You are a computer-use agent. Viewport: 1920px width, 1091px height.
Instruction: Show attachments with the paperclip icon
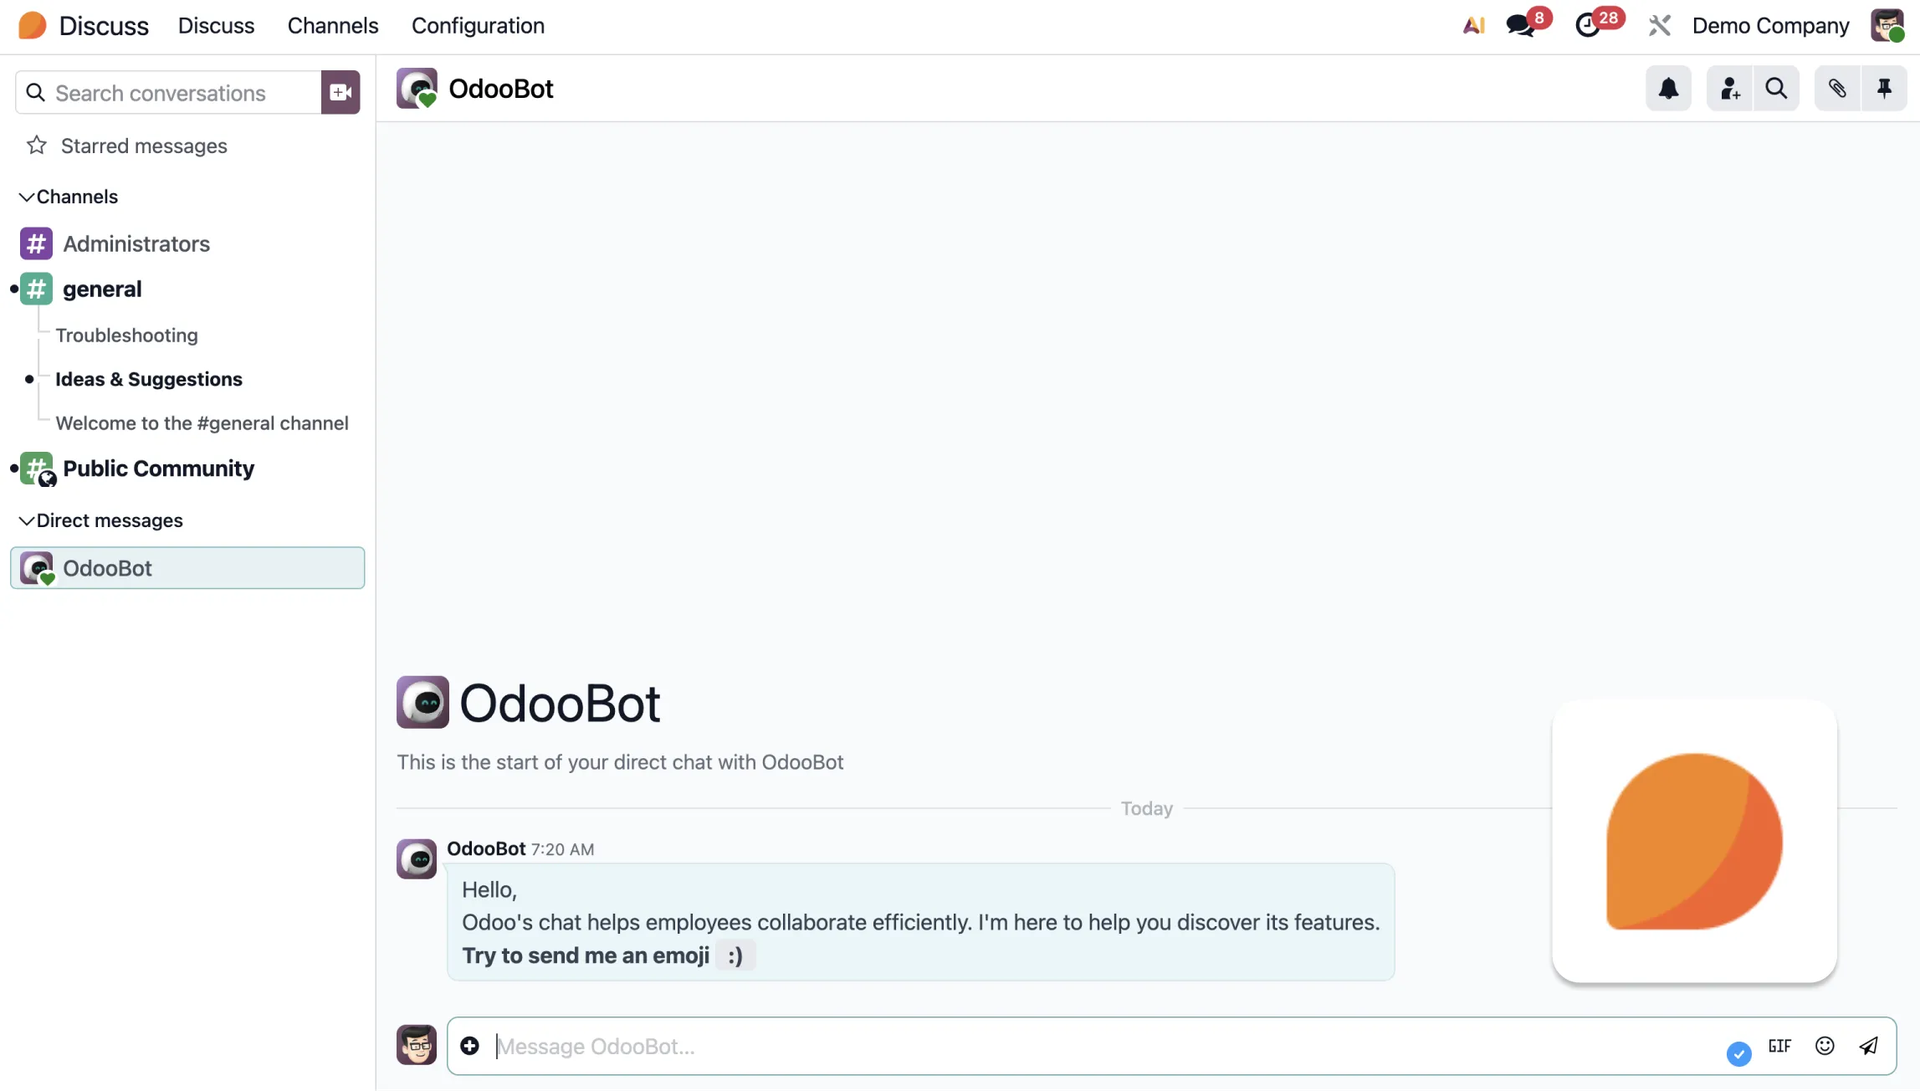click(1838, 89)
